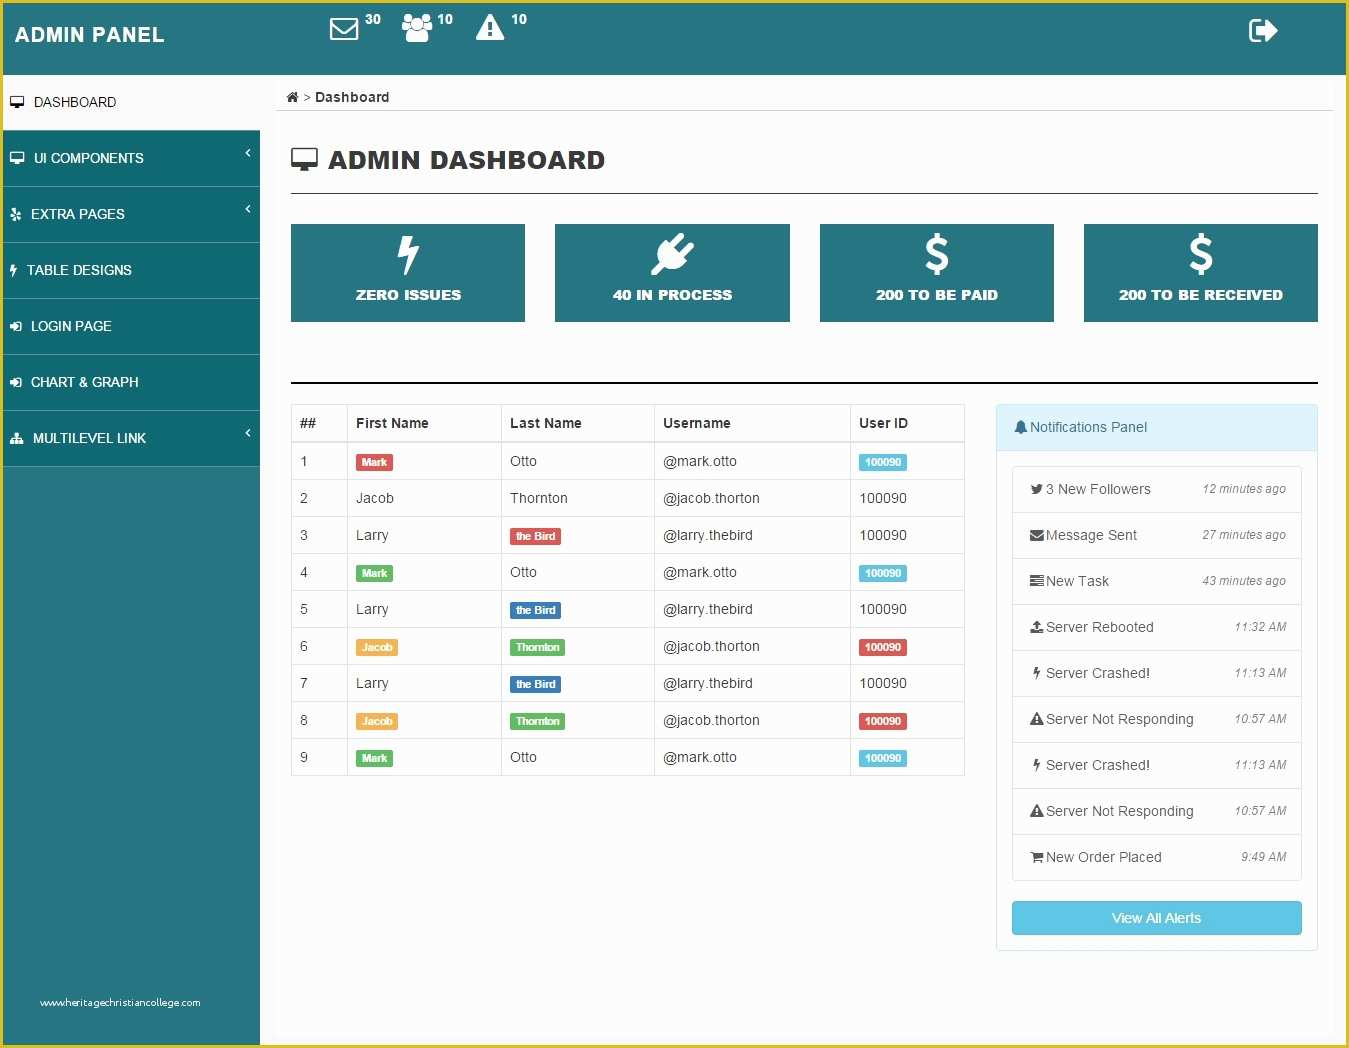The width and height of the screenshot is (1349, 1048).
Task: Click the View All Alerts button
Action: (x=1156, y=917)
